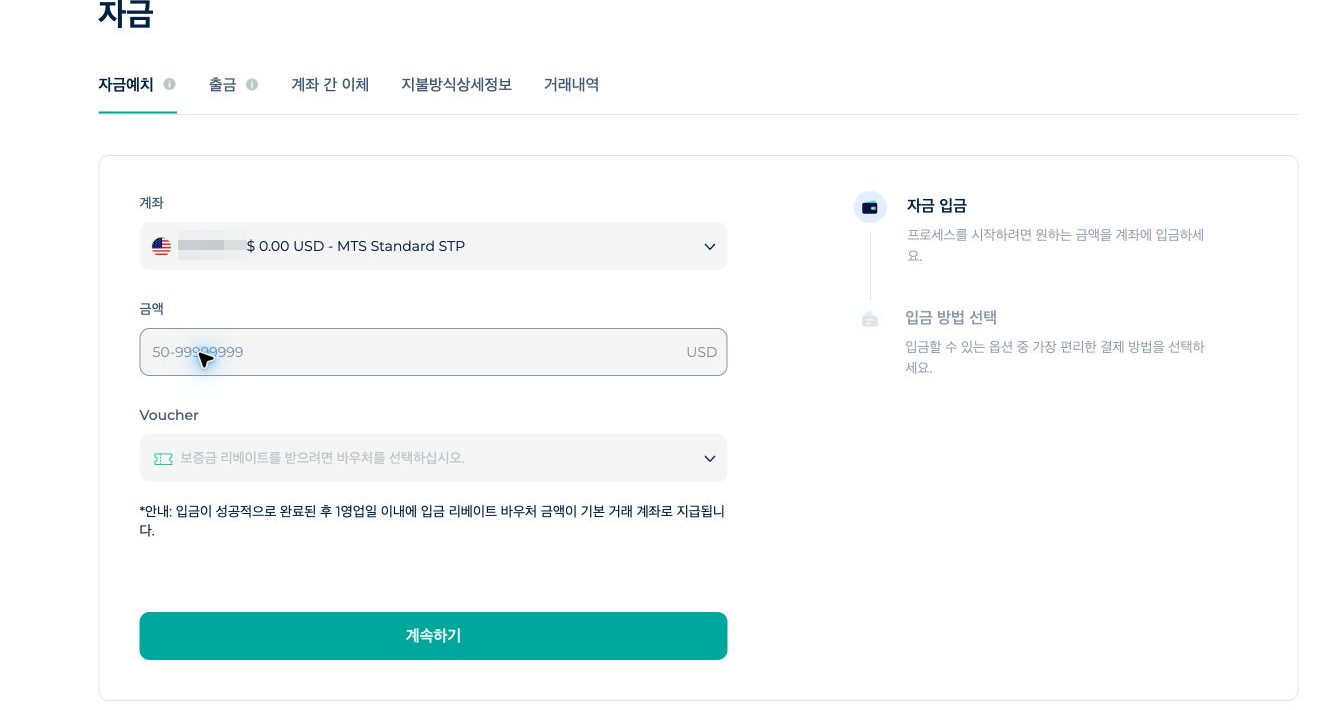
Task: Click the wallet icon next to 자금 입금
Action: [870, 207]
